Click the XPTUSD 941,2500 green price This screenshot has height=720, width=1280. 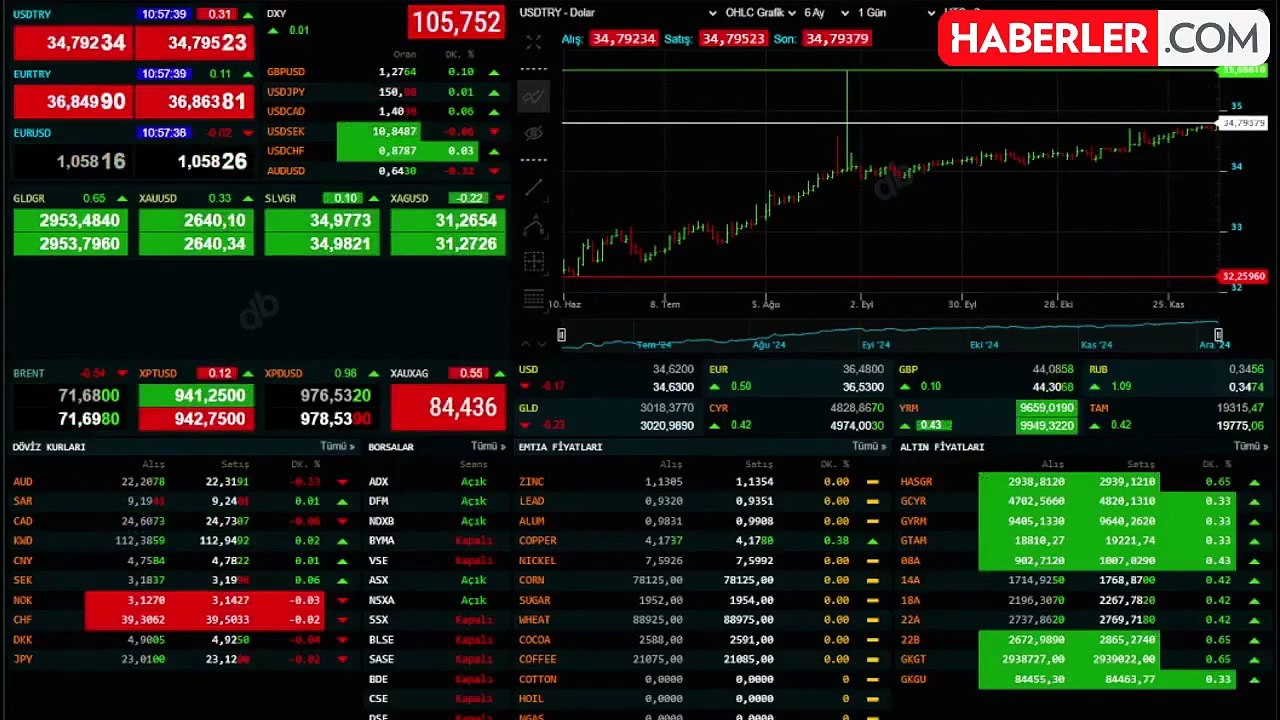point(196,396)
